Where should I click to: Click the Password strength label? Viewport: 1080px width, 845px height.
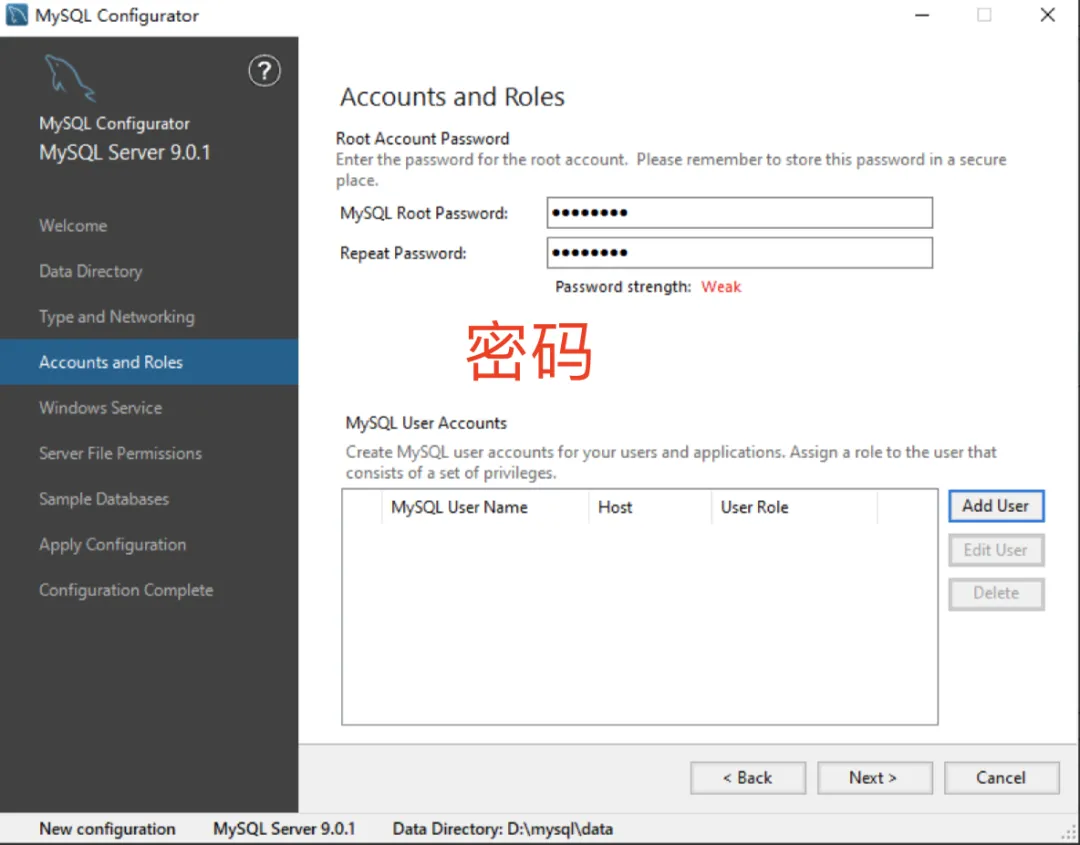(623, 287)
